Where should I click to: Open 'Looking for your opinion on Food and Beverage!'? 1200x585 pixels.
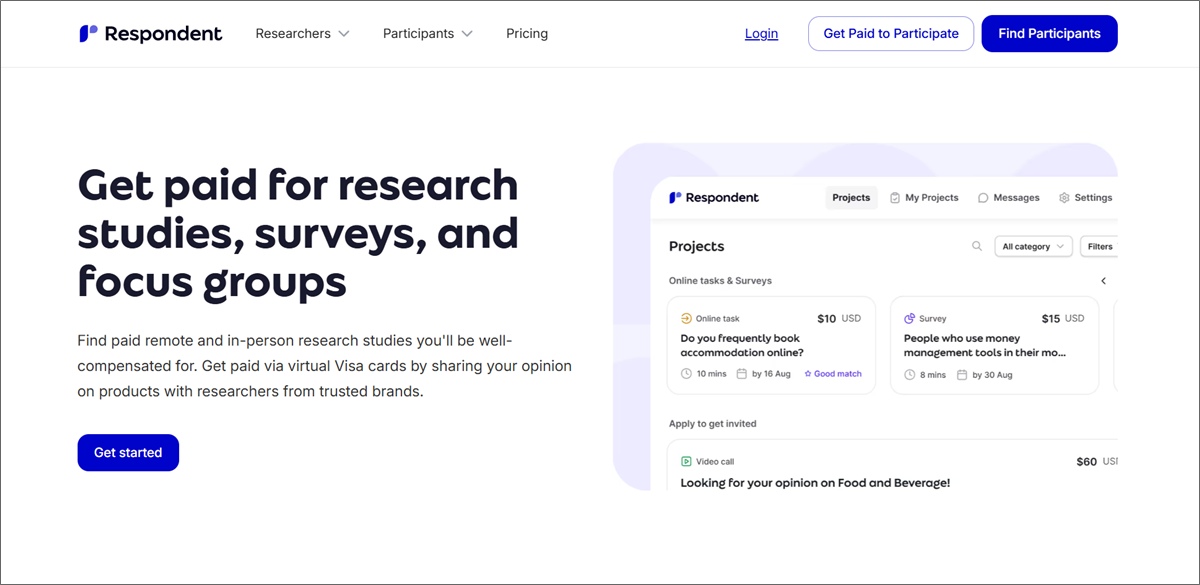(815, 483)
